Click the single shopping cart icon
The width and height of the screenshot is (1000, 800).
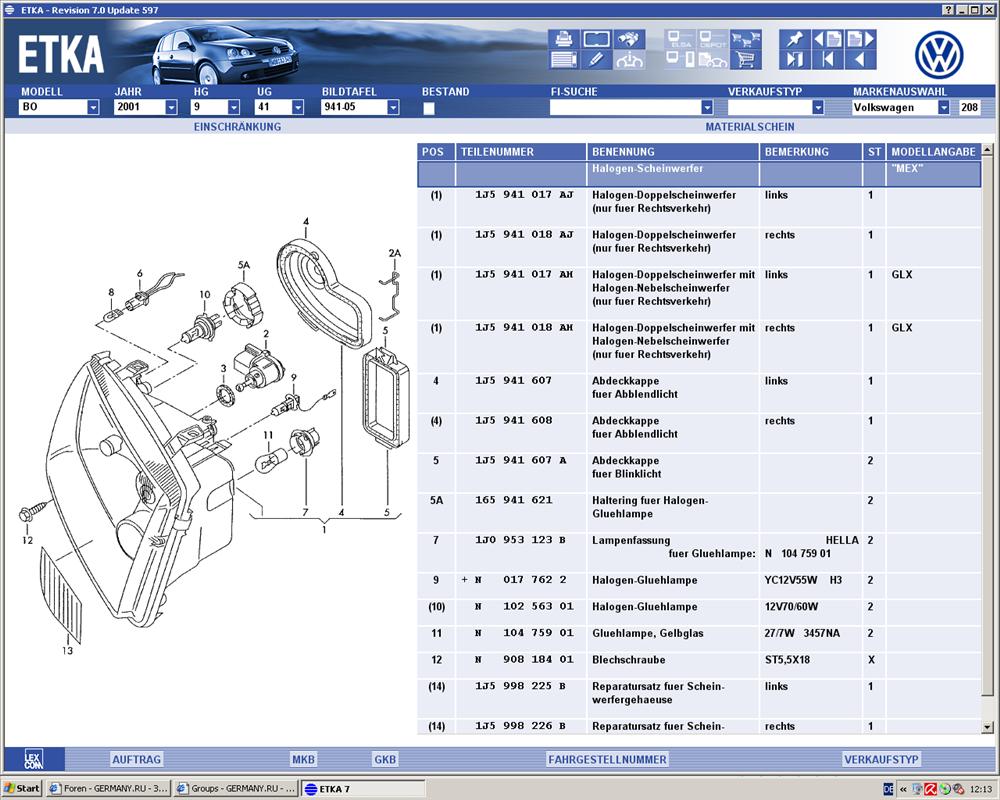click(x=746, y=60)
